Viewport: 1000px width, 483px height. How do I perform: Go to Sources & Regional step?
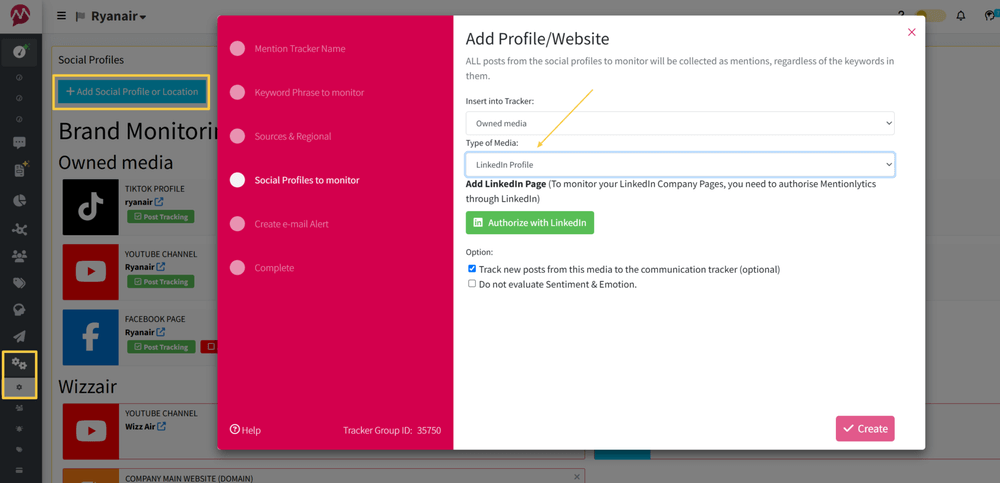293,137
